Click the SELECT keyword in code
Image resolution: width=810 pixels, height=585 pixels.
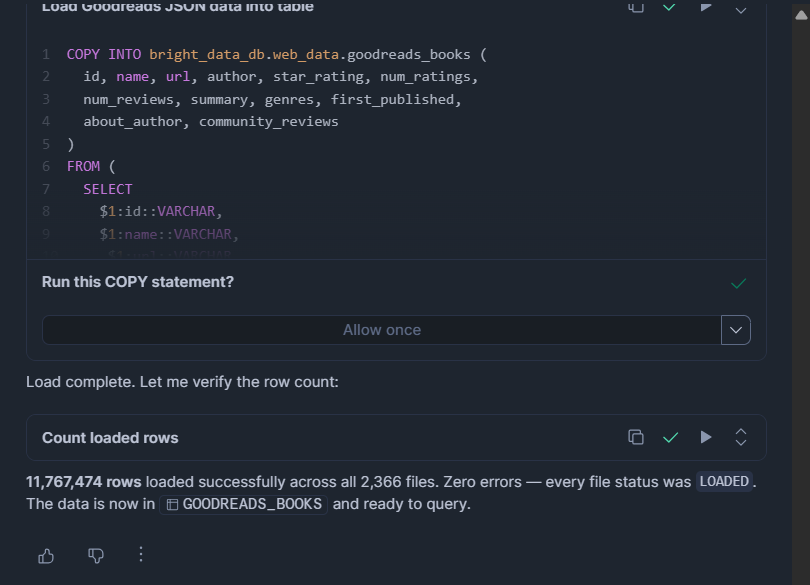point(107,189)
